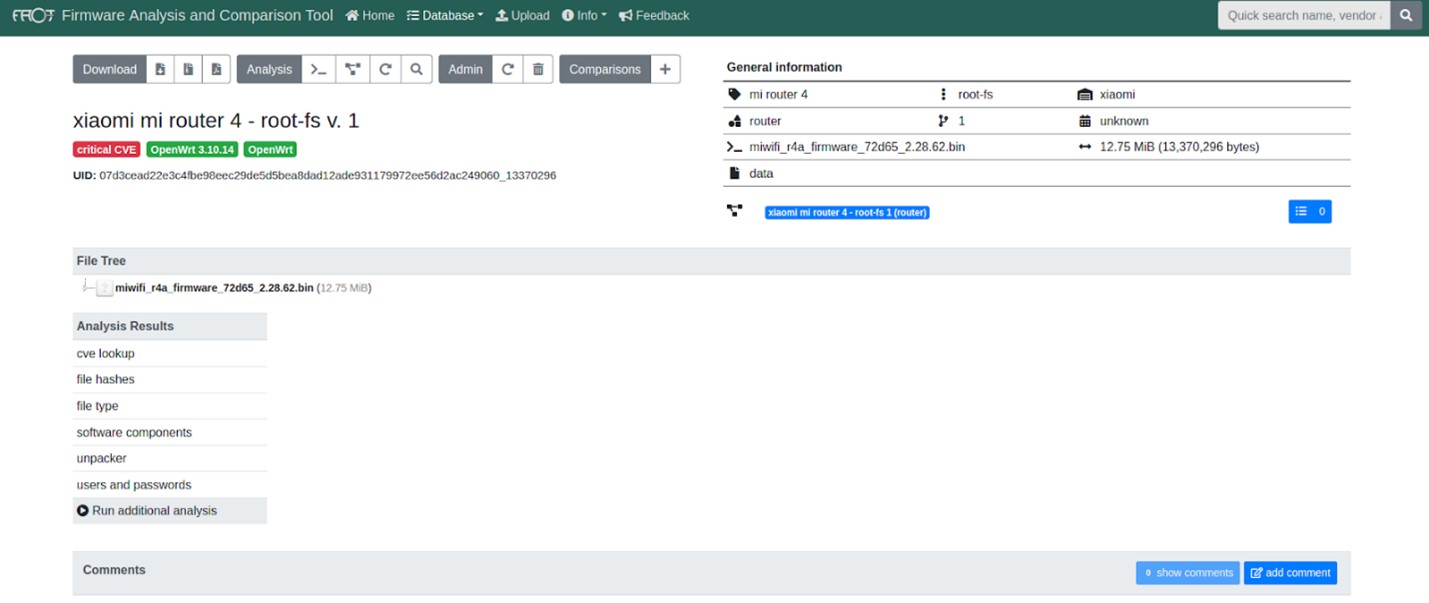
Task: Open the Upload page
Action: tap(523, 15)
